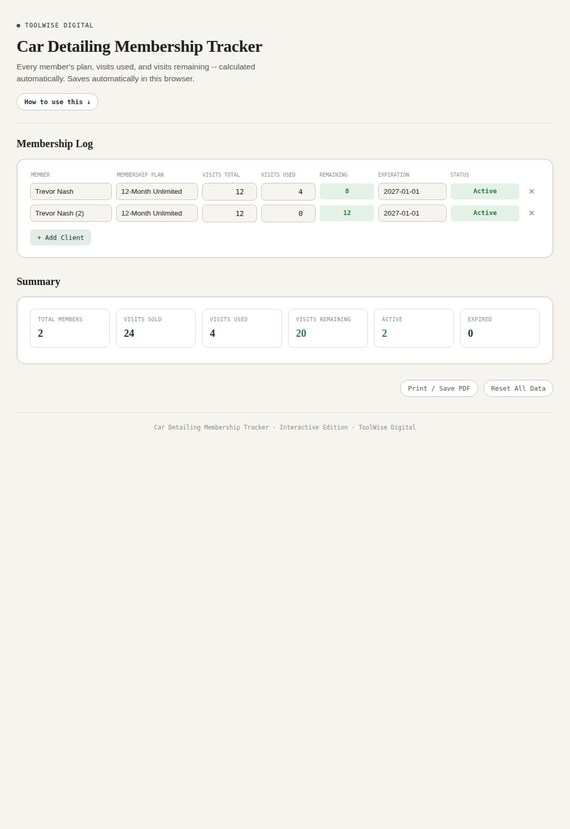570x829 pixels.
Task: Remove the Trevor Nash row
Action: pyautogui.click(x=531, y=191)
